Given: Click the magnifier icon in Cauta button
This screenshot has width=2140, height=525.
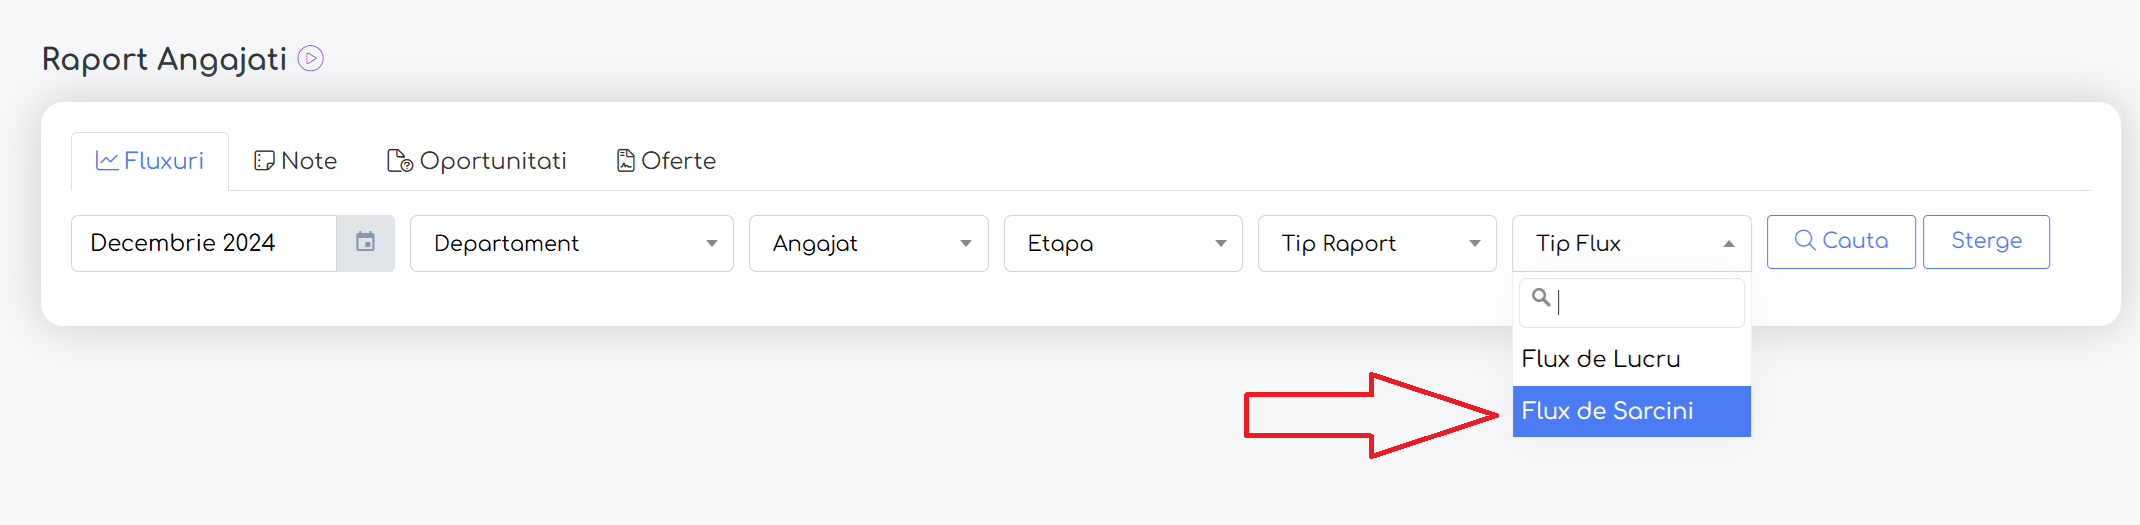Looking at the screenshot, I should click(1805, 240).
